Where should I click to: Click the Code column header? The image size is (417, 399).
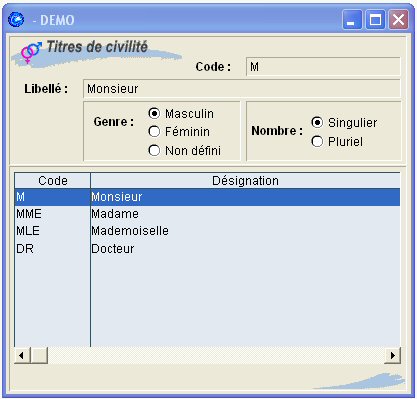click(53, 181)
